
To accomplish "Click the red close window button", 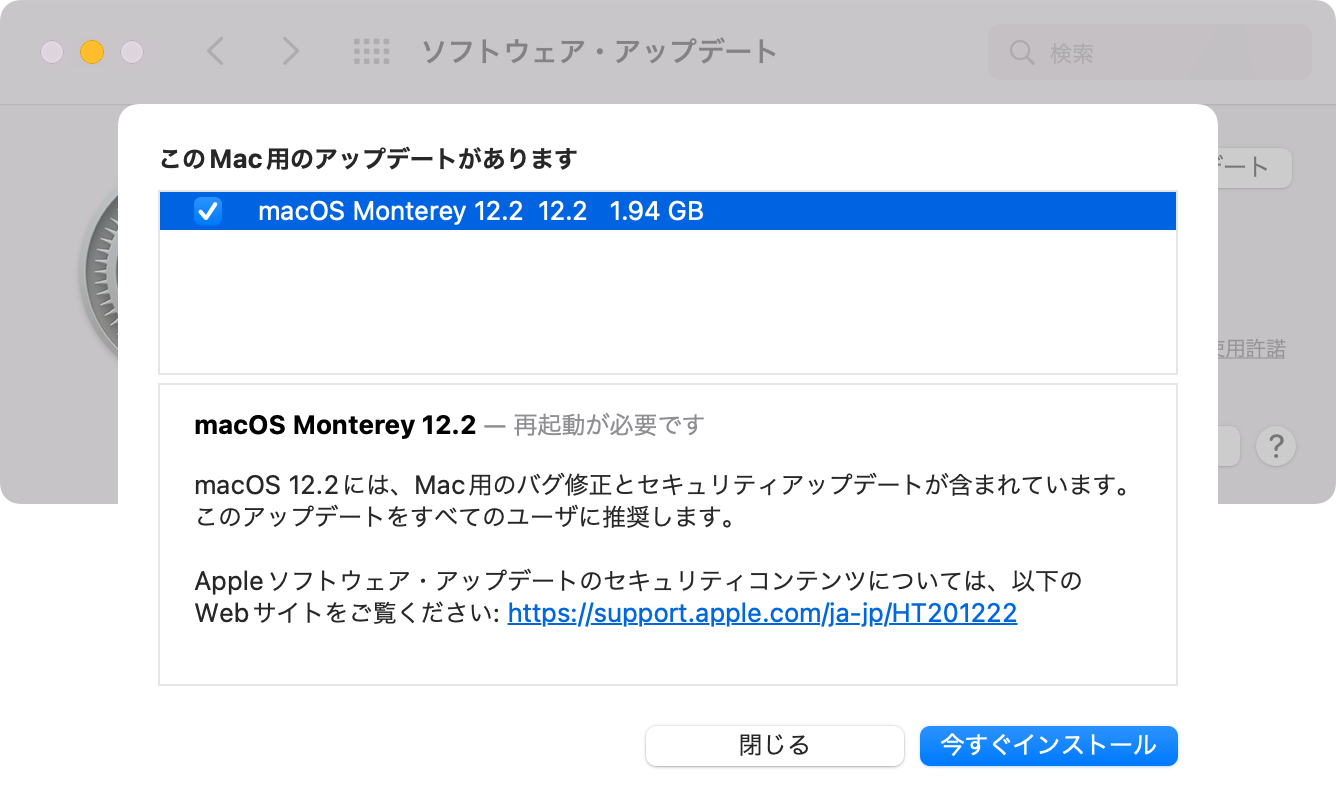I will click(52, 52).
